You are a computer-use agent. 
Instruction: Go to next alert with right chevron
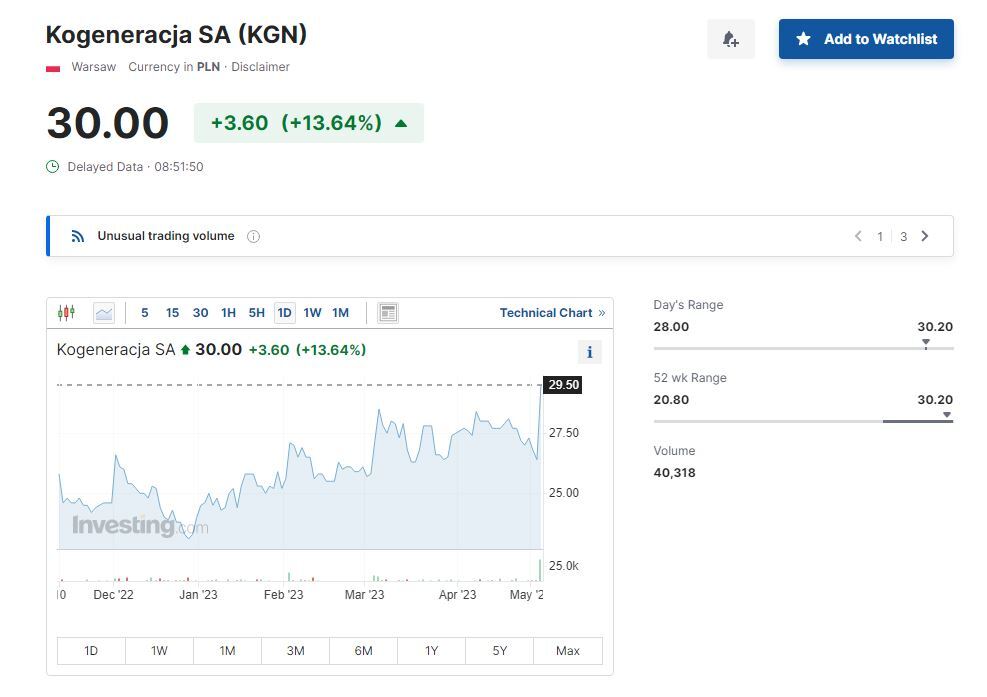[x=924, y=237]
